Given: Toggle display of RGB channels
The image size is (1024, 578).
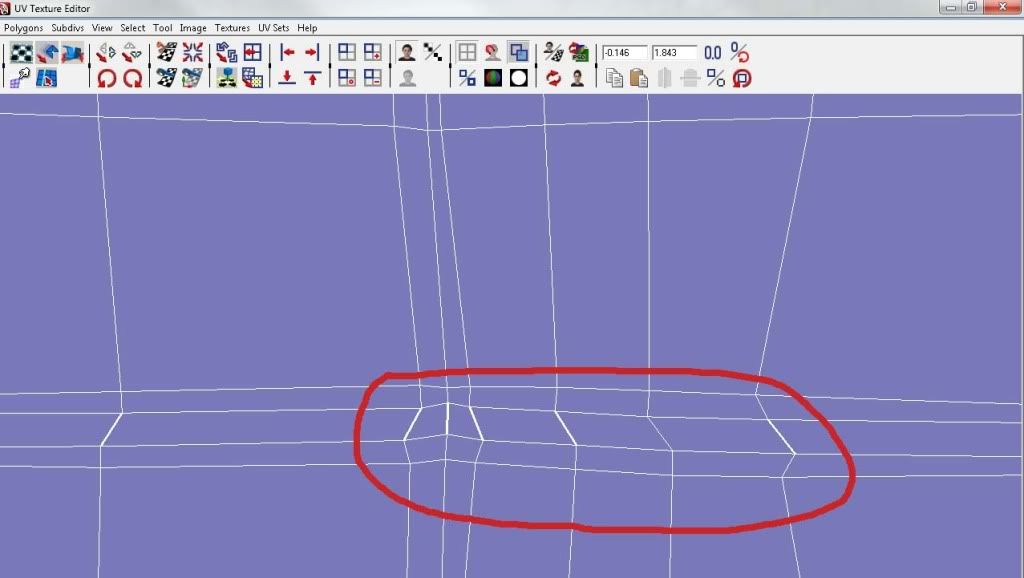Looking at the screenshot, I should click(492, 78).
